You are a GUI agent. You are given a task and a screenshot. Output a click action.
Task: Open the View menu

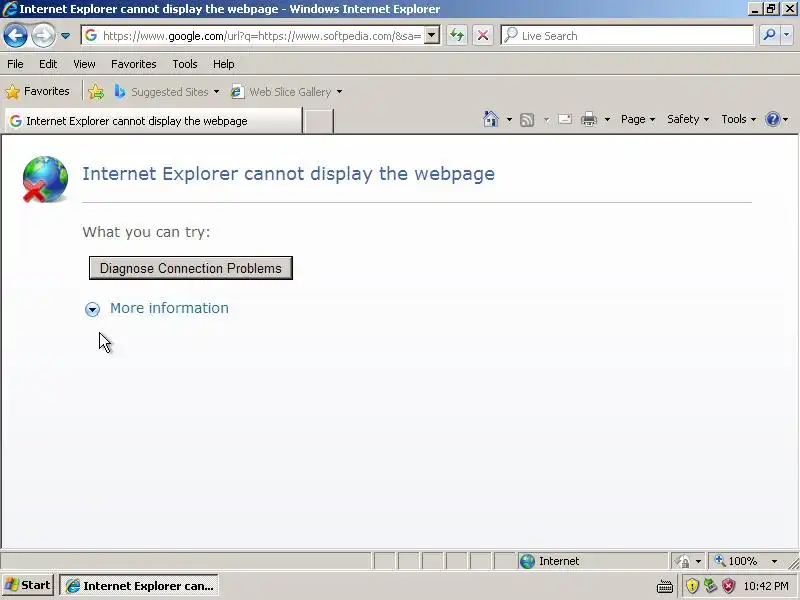coord(84,64)
